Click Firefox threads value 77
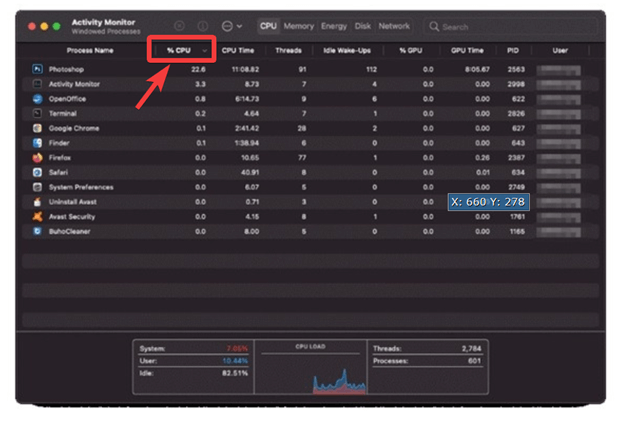The width and height of the screenshot is (624, 424). [302, 158]
